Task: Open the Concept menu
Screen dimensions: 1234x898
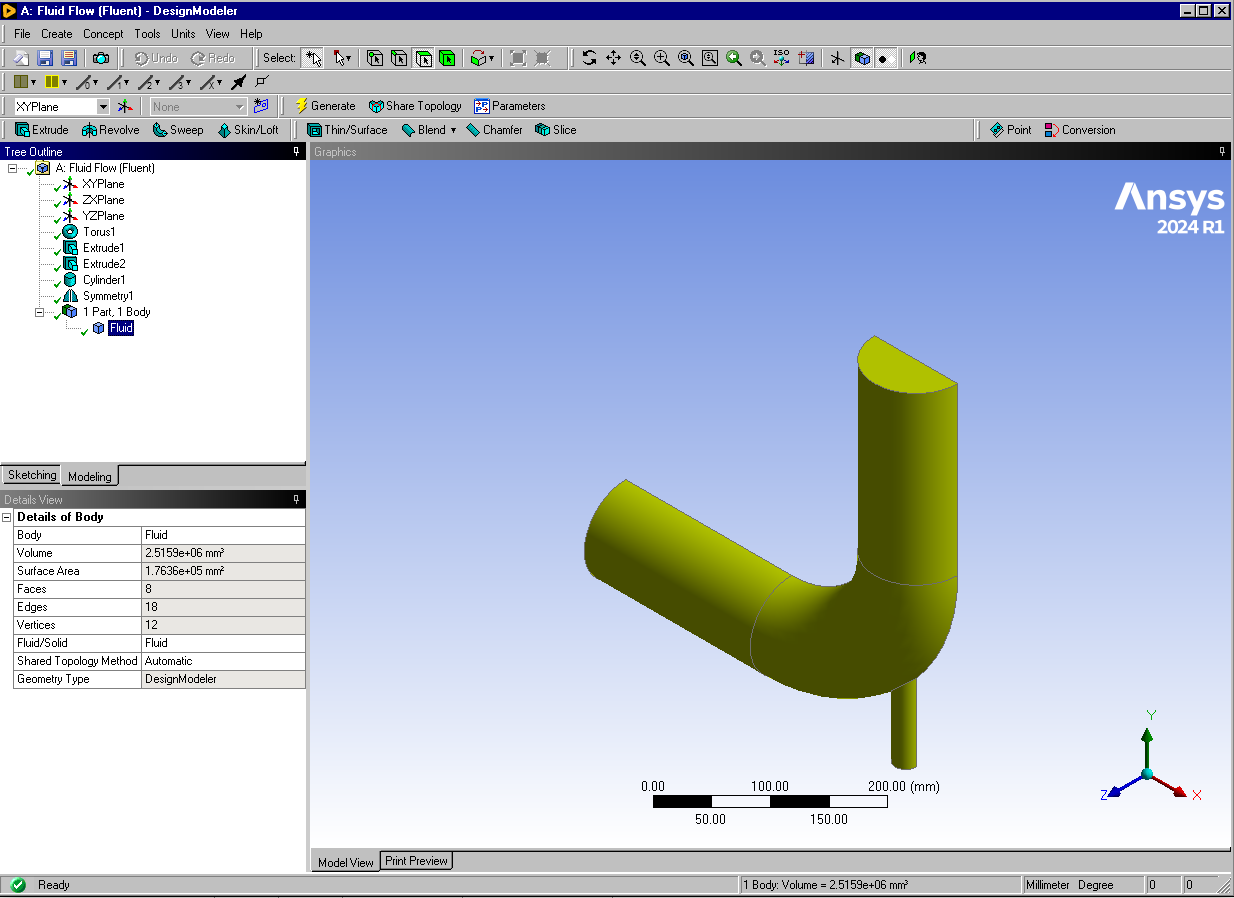Action: click(x=103, y=34)
